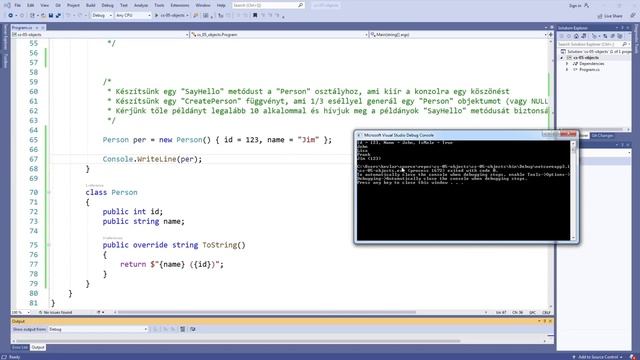Open the View menu
The height and width of the screenshot is (360, 640).
click(x=44, y=5)
